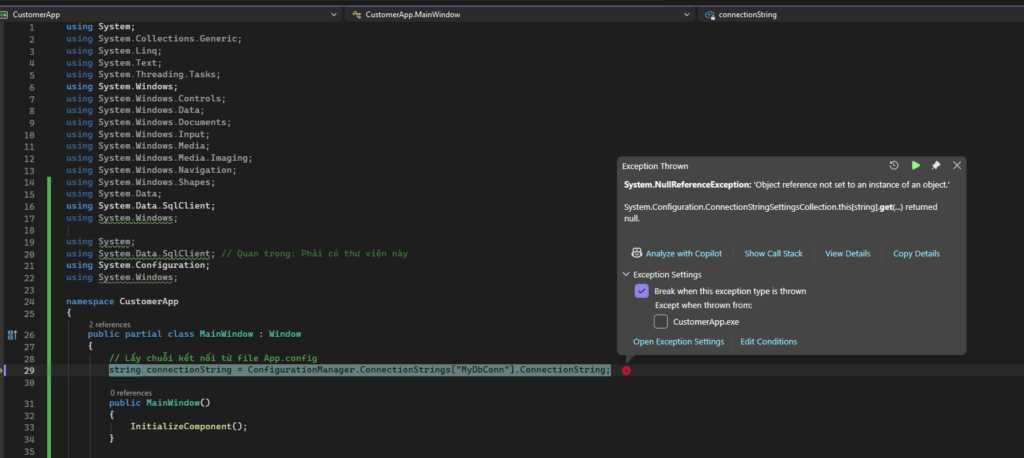Image resolution: width=1024 pixels, height=458 pixels.
Task: Click the connectionString member icon in navigation bar
Action: tap(709, 15)
